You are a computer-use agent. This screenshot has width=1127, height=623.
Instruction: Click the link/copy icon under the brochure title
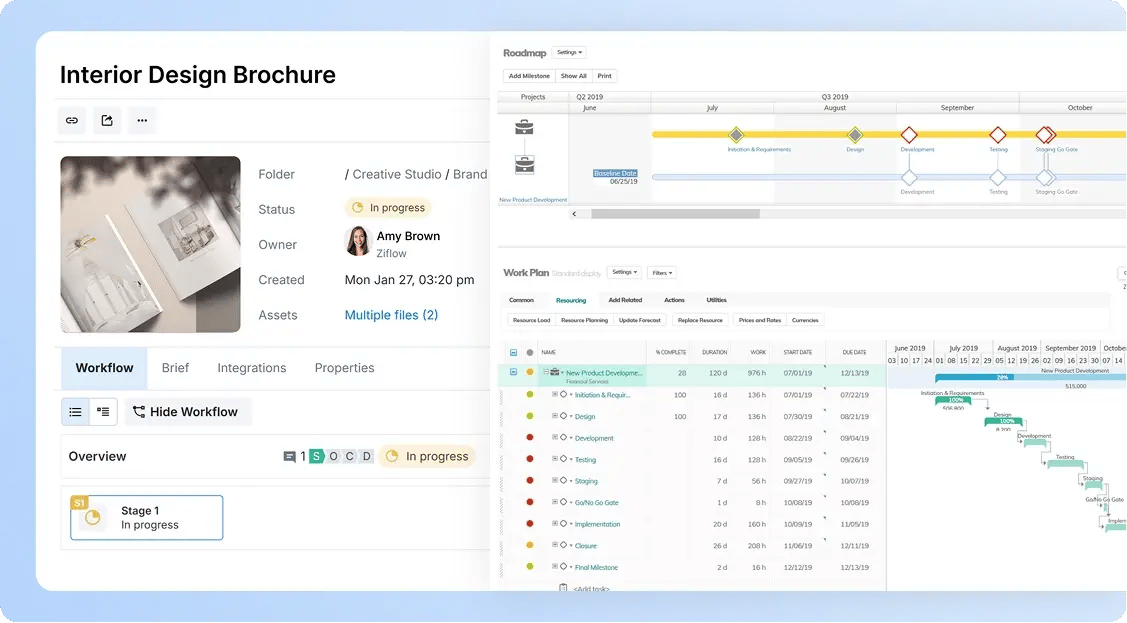pyautogui.click(x=71, y=120)
